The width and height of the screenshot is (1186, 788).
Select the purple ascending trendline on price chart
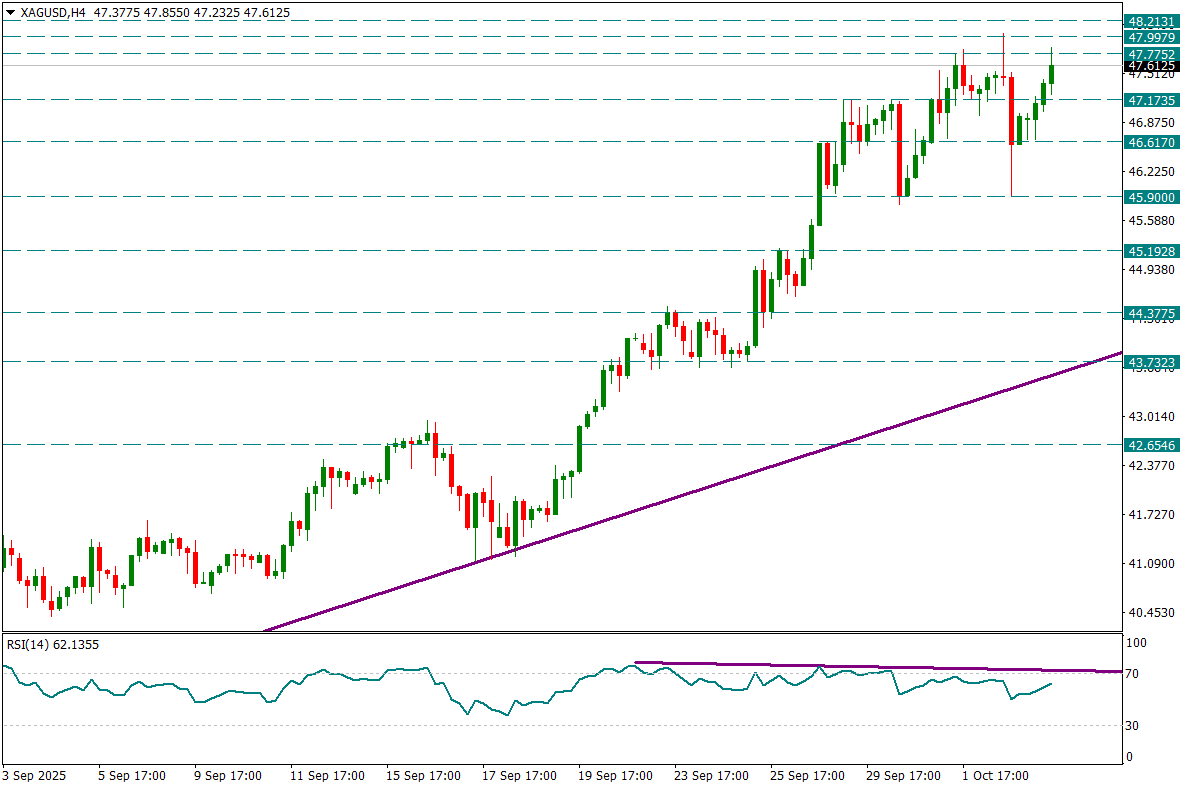pos(700,487)
